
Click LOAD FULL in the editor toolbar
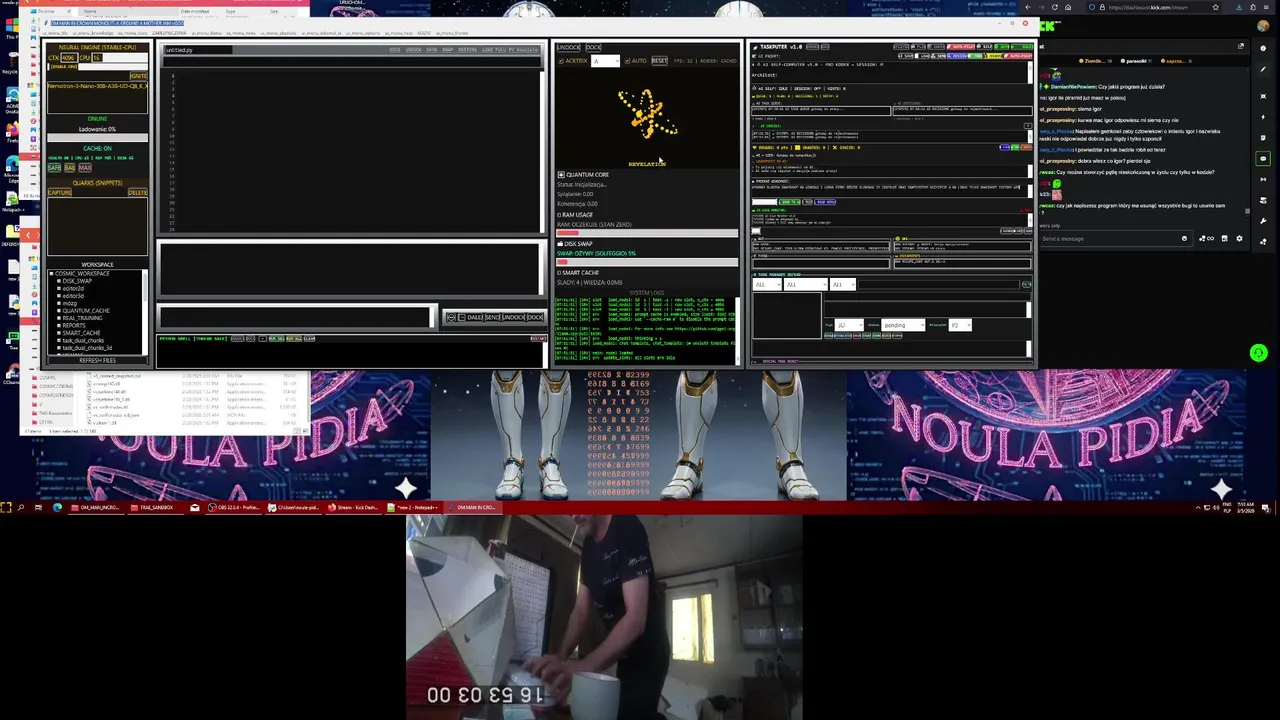[494, 50]
